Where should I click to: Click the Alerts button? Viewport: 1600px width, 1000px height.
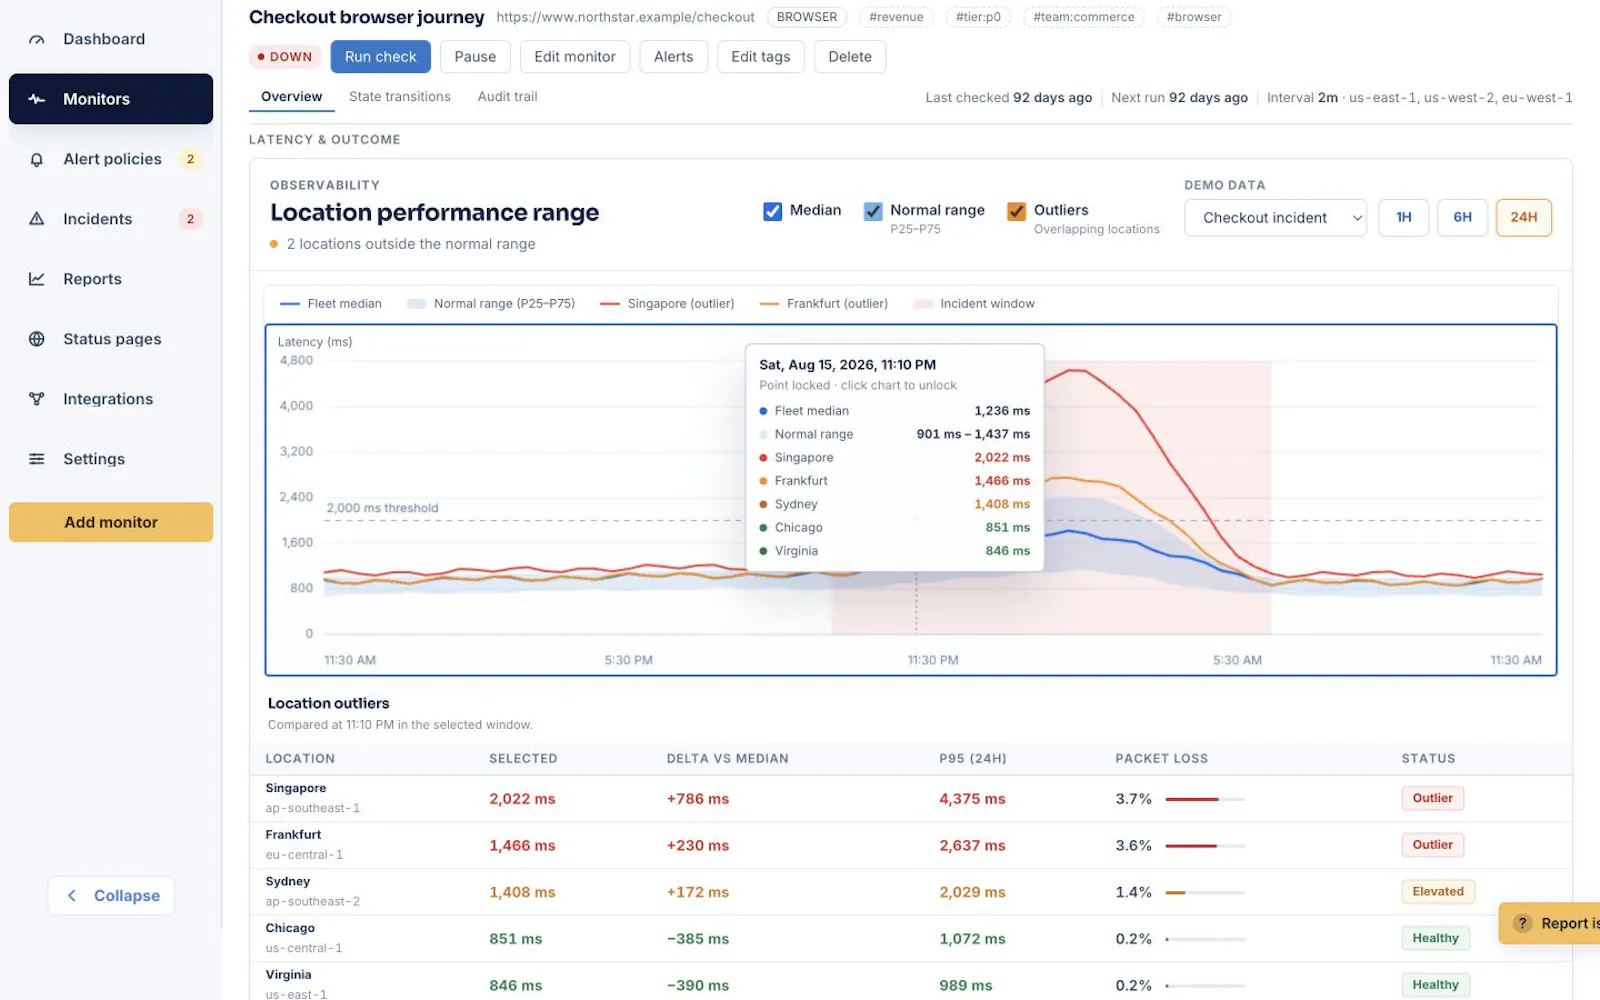click(x=673, y=57)
